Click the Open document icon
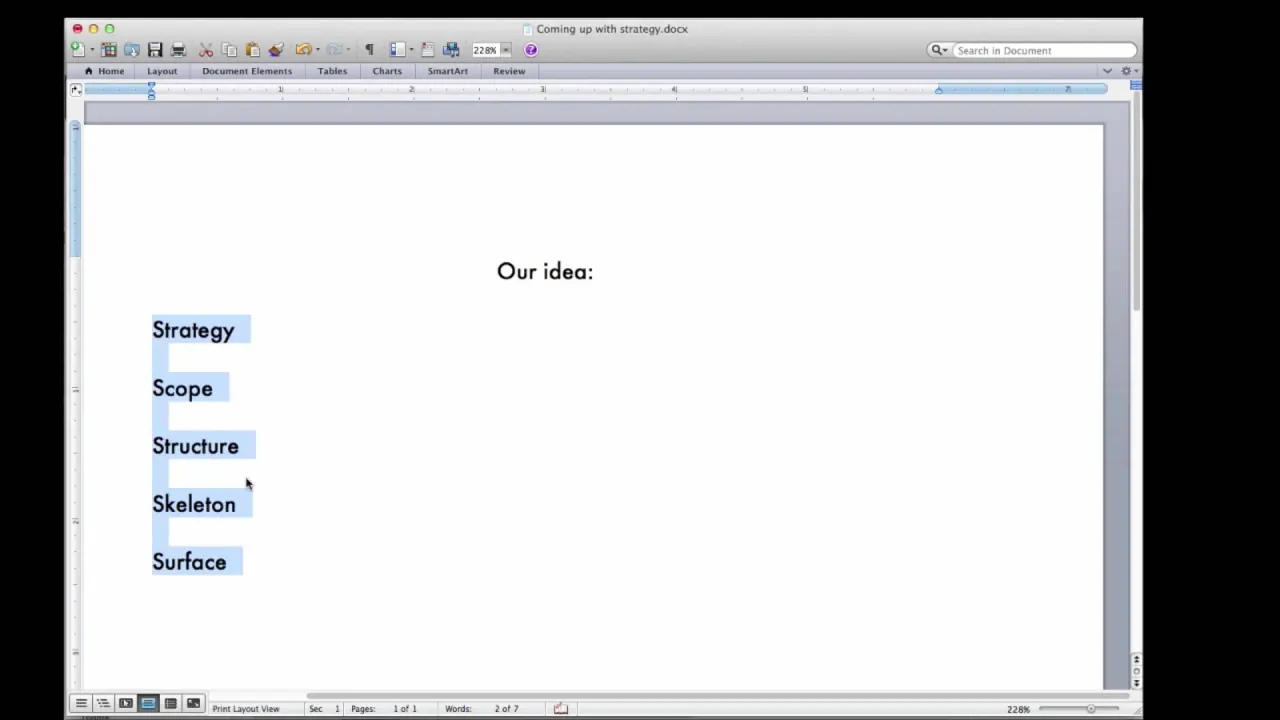Screen dimensions: 1280x720 131,50
